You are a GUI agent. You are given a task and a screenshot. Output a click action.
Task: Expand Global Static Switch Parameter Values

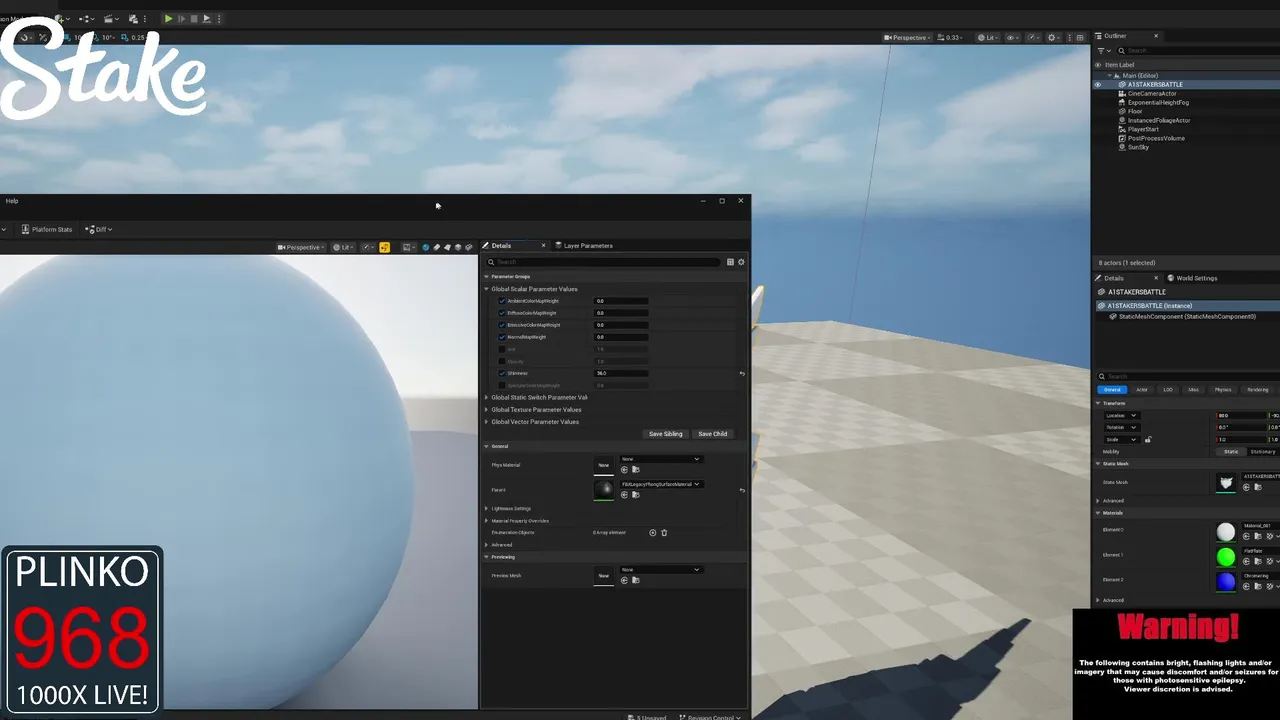pos(487,397)
